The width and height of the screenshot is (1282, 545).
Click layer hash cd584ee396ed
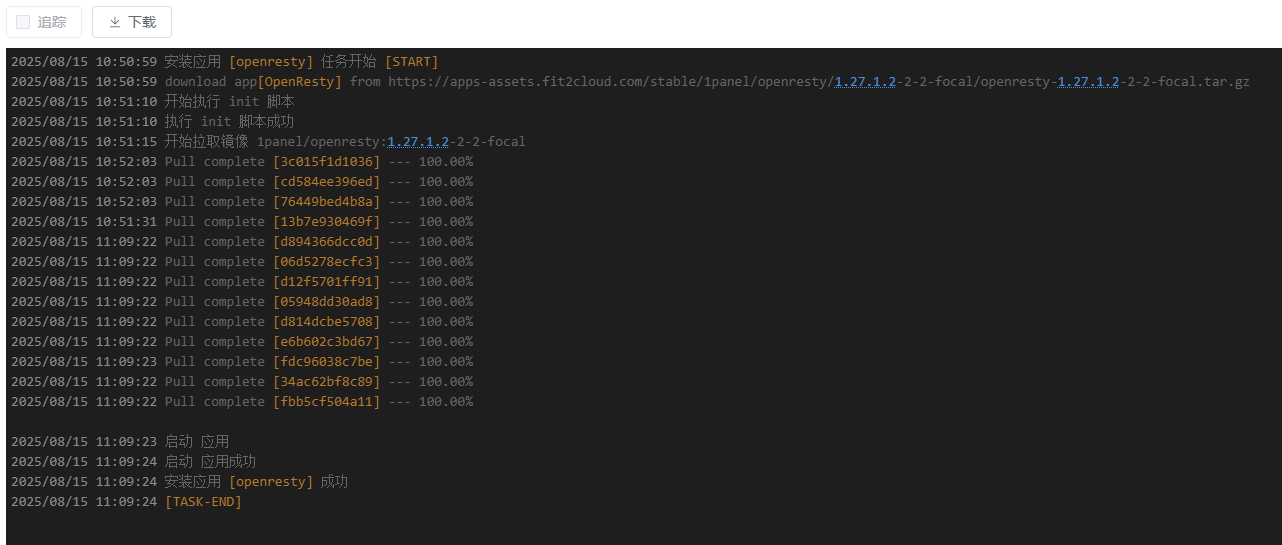326,182
